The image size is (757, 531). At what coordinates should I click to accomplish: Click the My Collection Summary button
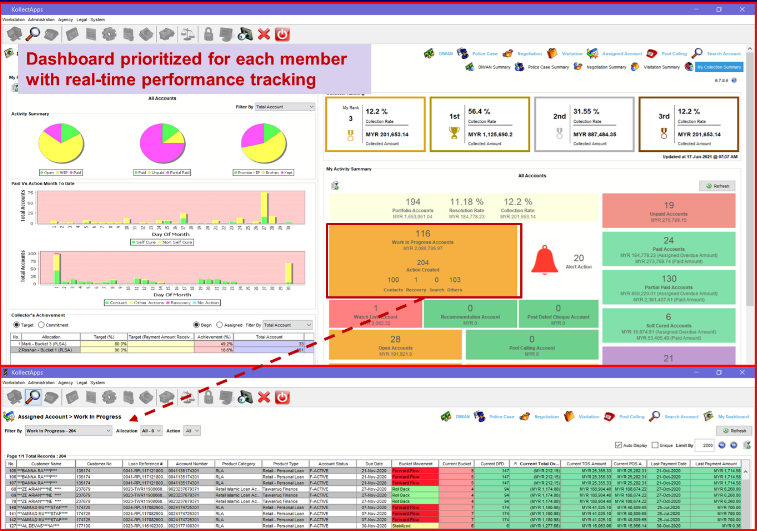(x=719, y=67)
